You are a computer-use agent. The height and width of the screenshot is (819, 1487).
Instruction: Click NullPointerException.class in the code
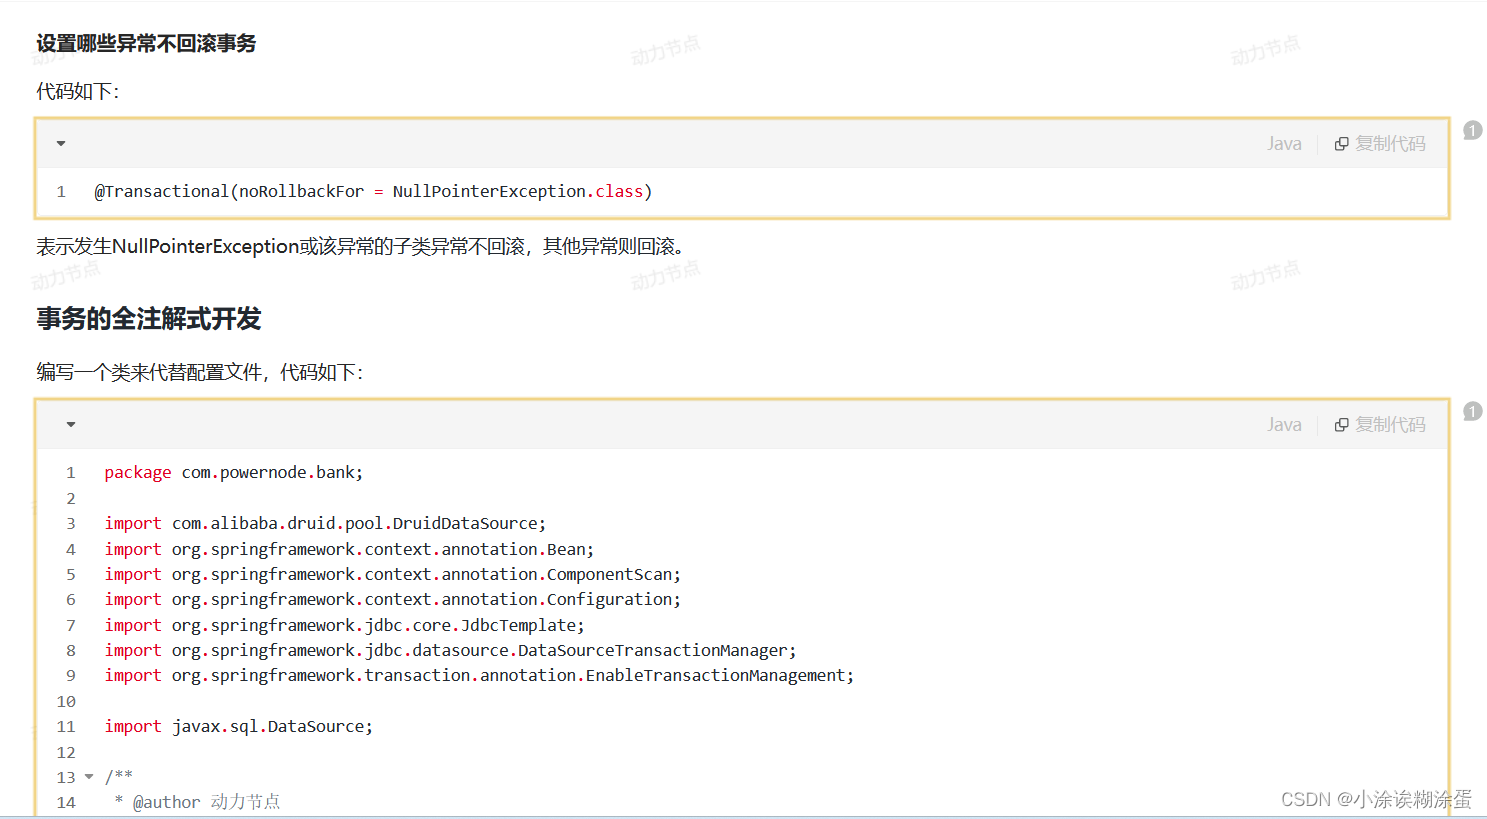coord(518,191)
